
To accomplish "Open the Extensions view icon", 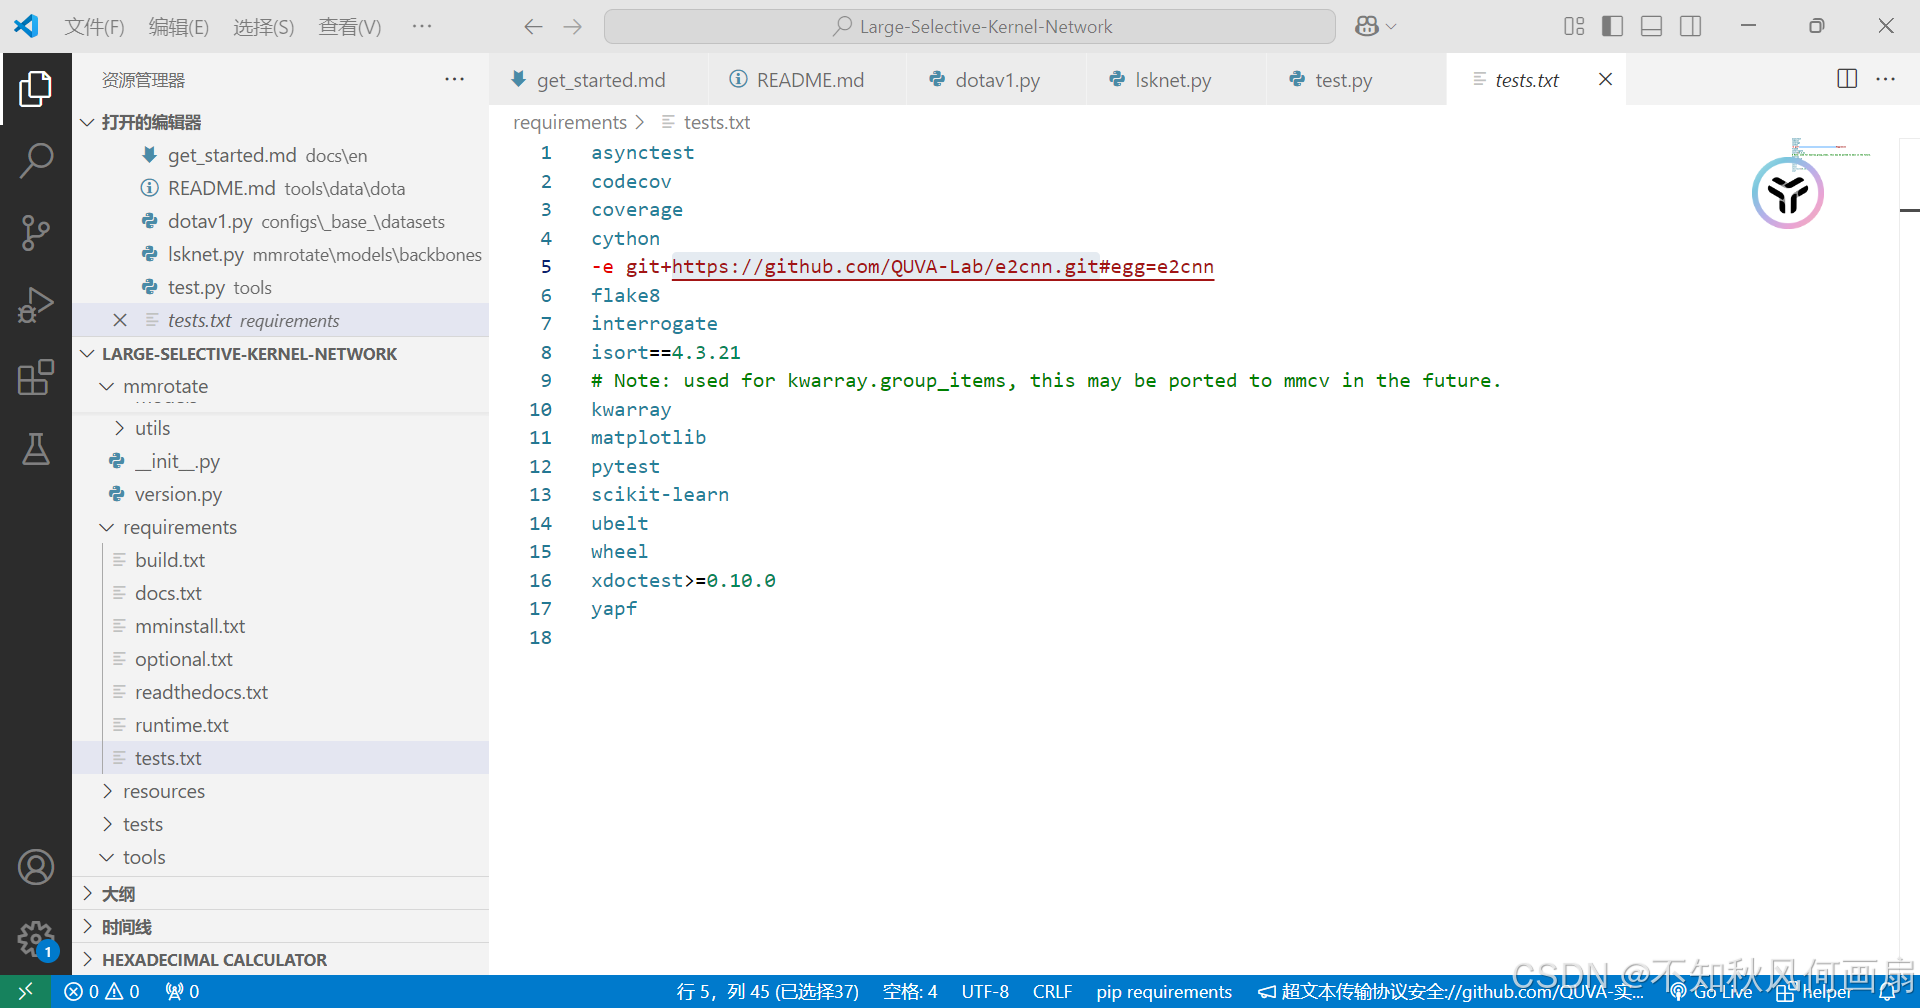I will click(x=36, y=377).
